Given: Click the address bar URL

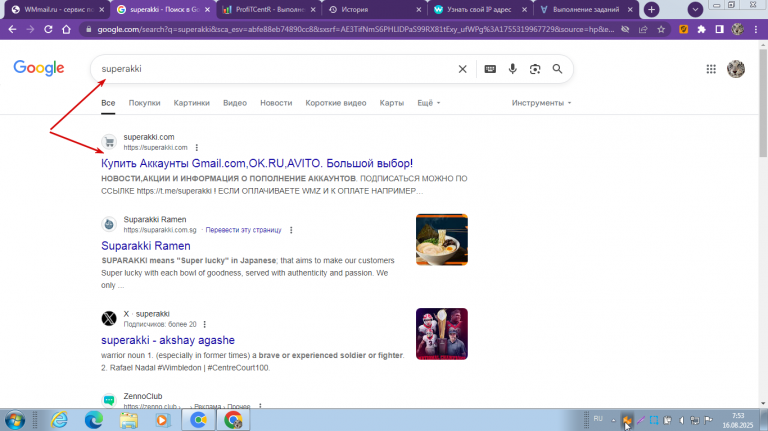Looking at the screenshot, I should click(x=356, y=29).
